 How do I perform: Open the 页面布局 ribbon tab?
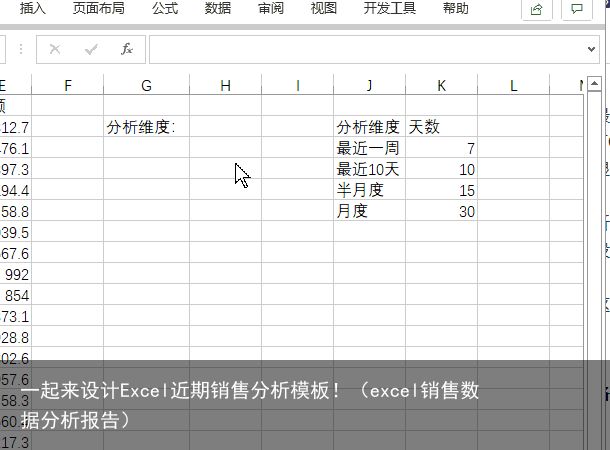pyautogui.click(x=99, y=8)
